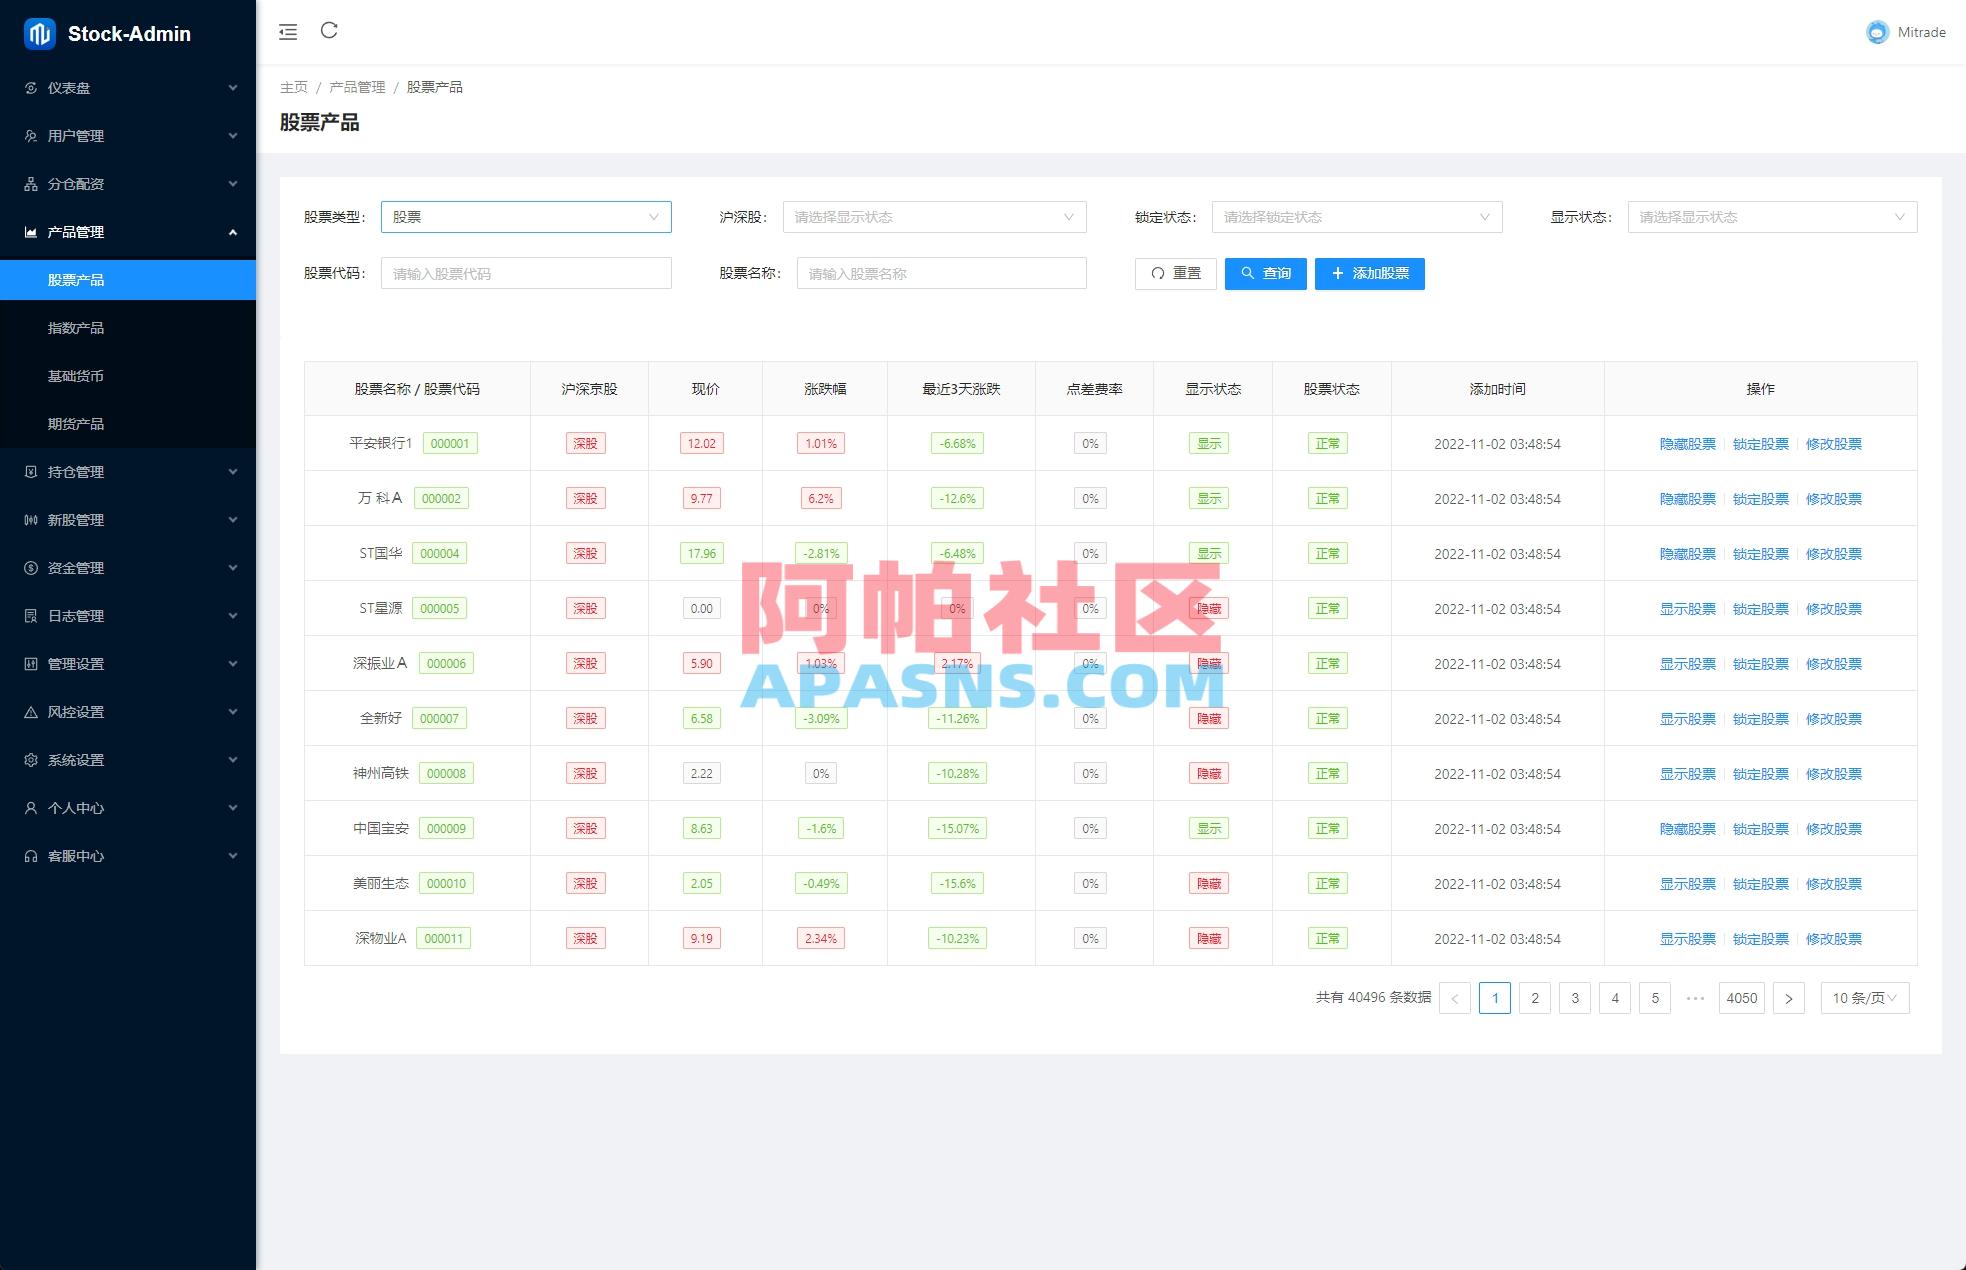Viewport: 1966px width, 1270px height.
Task: Hide the 平安银行1 stock via 隐藏股票
Action: [1687, 444]
